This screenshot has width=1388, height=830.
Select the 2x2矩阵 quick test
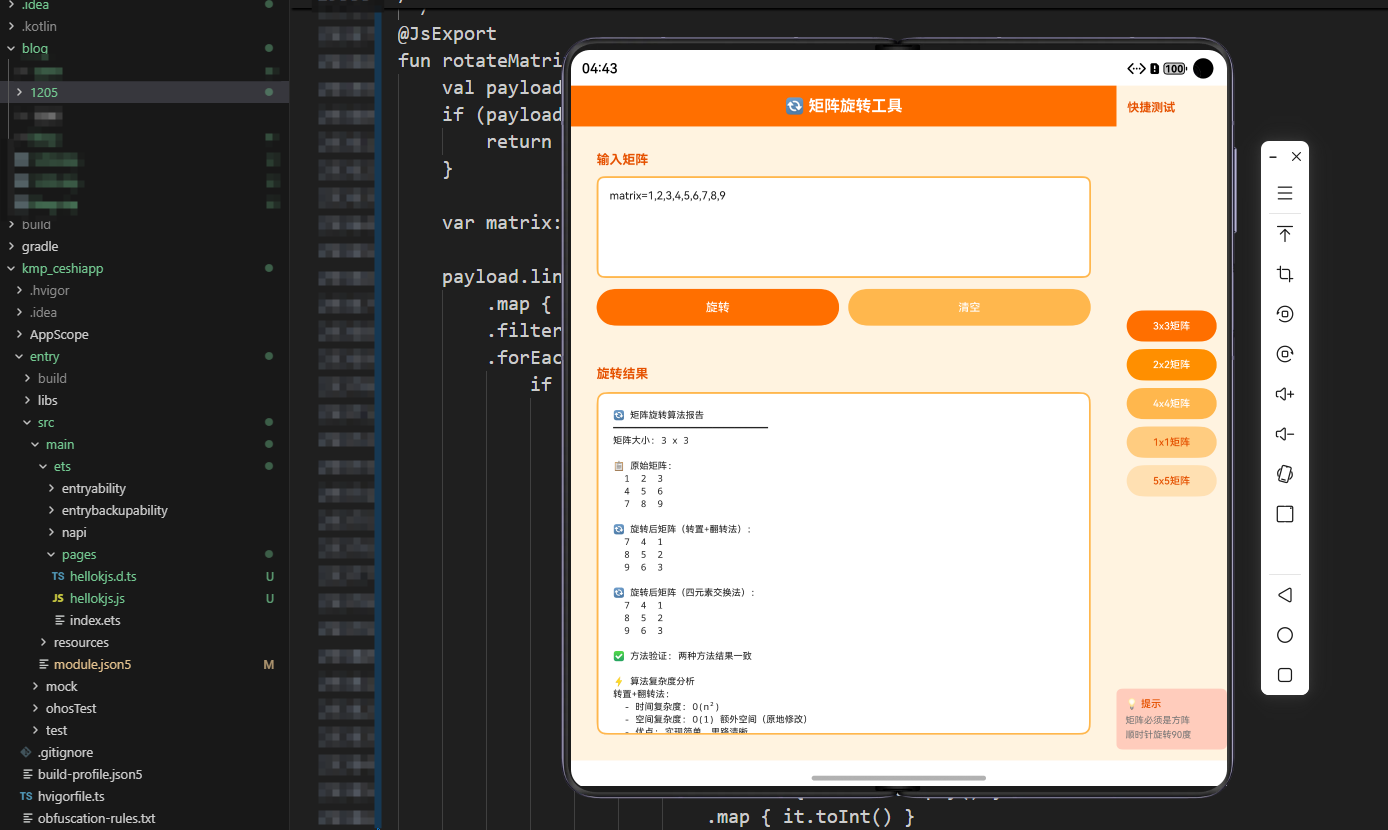pyautogui.click(x=1171, y=365)
